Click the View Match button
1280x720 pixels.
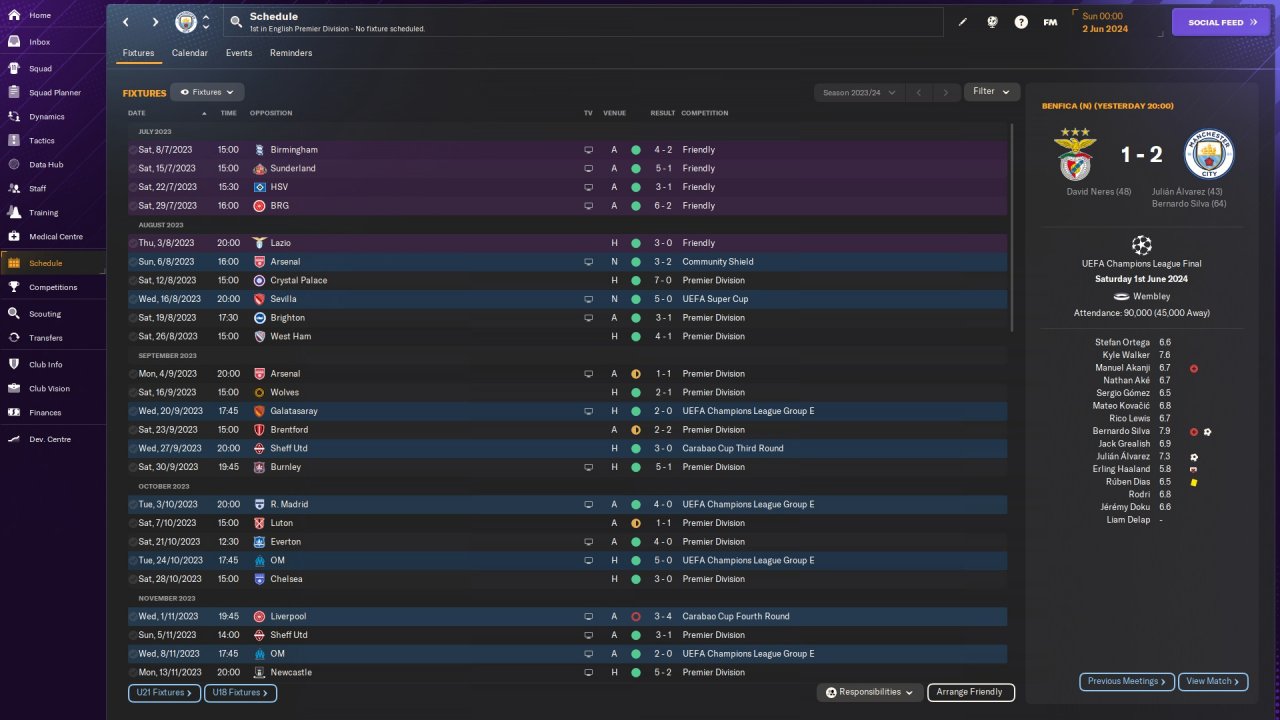[1212, 681]
